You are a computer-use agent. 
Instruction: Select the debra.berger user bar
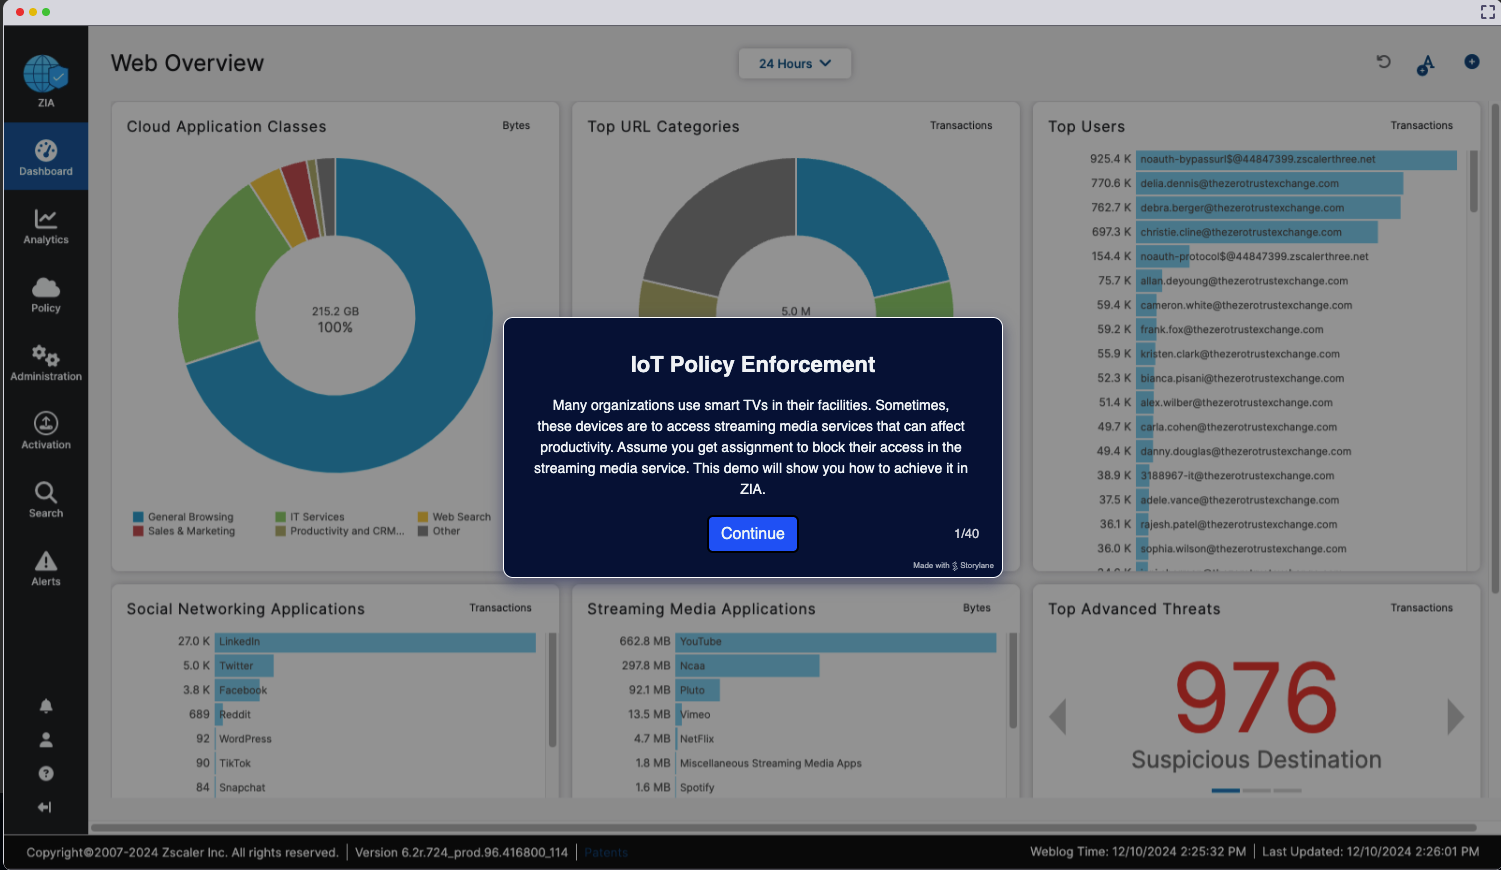[x=1269, y=208]
